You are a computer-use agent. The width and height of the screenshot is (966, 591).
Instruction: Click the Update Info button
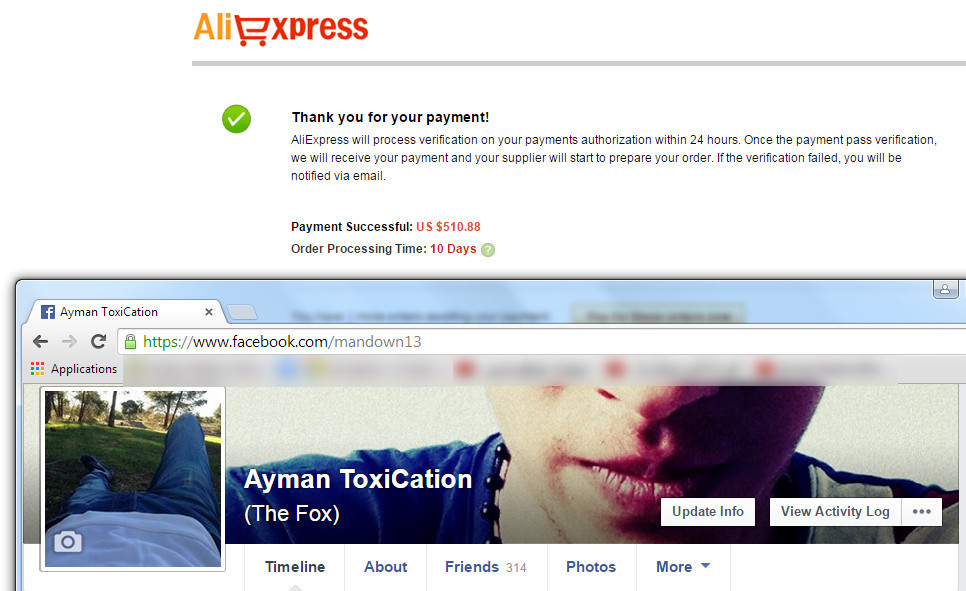click(708, 512)
